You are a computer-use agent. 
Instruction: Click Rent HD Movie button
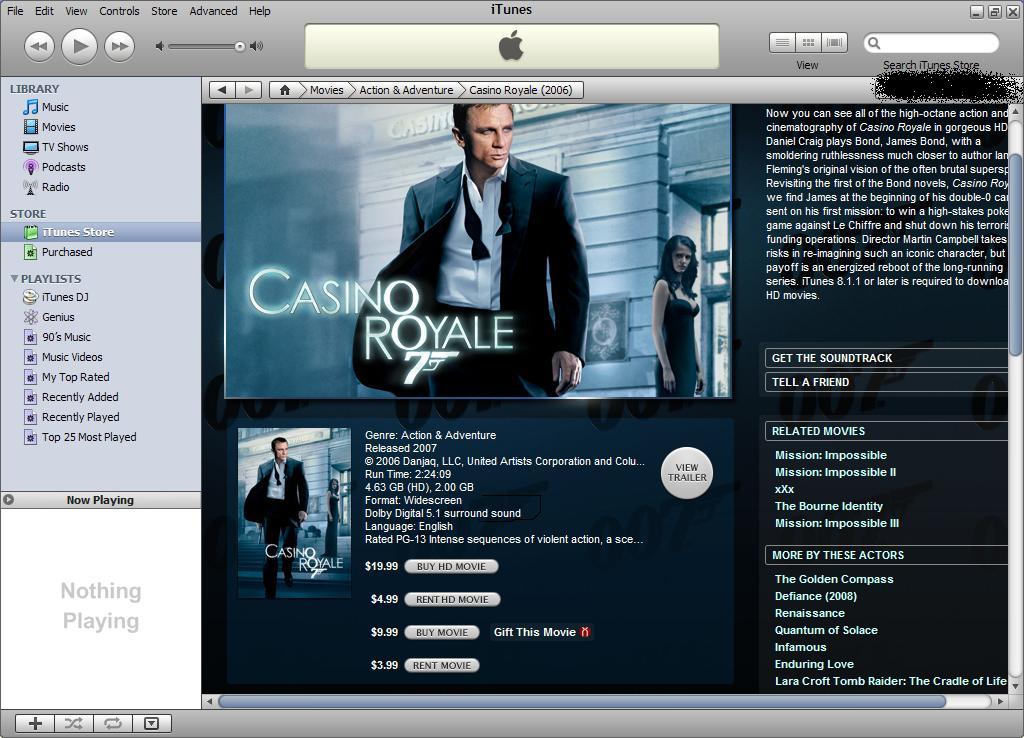click(x=452, y=599)
